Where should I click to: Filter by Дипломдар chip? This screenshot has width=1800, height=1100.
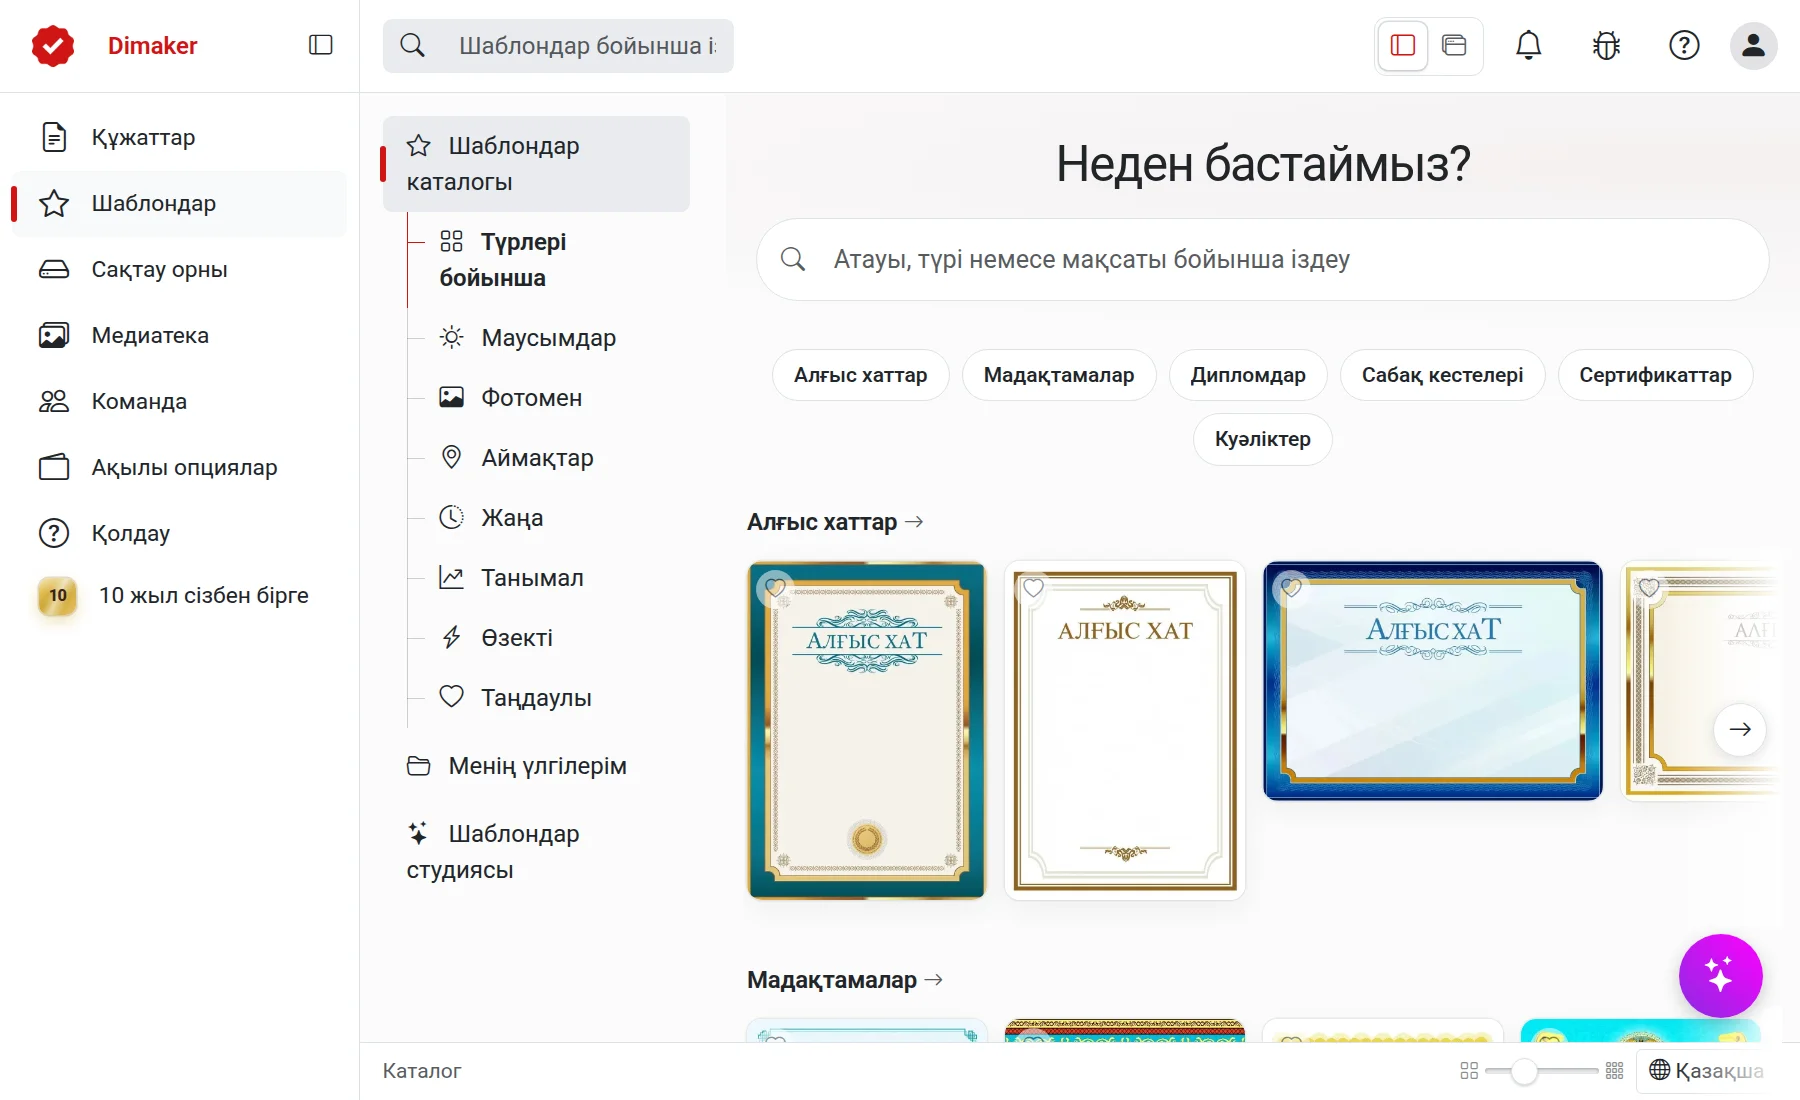pos(1248,375)
